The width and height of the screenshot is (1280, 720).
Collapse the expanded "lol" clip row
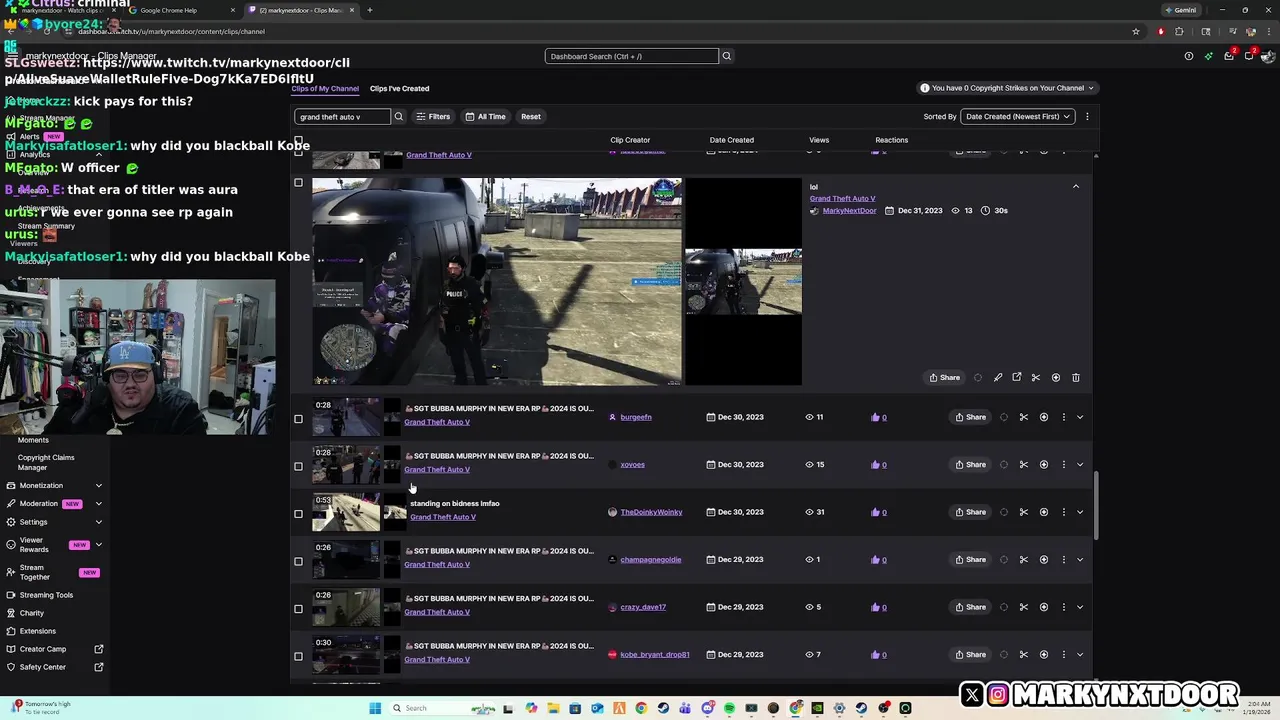point(1076,186)
